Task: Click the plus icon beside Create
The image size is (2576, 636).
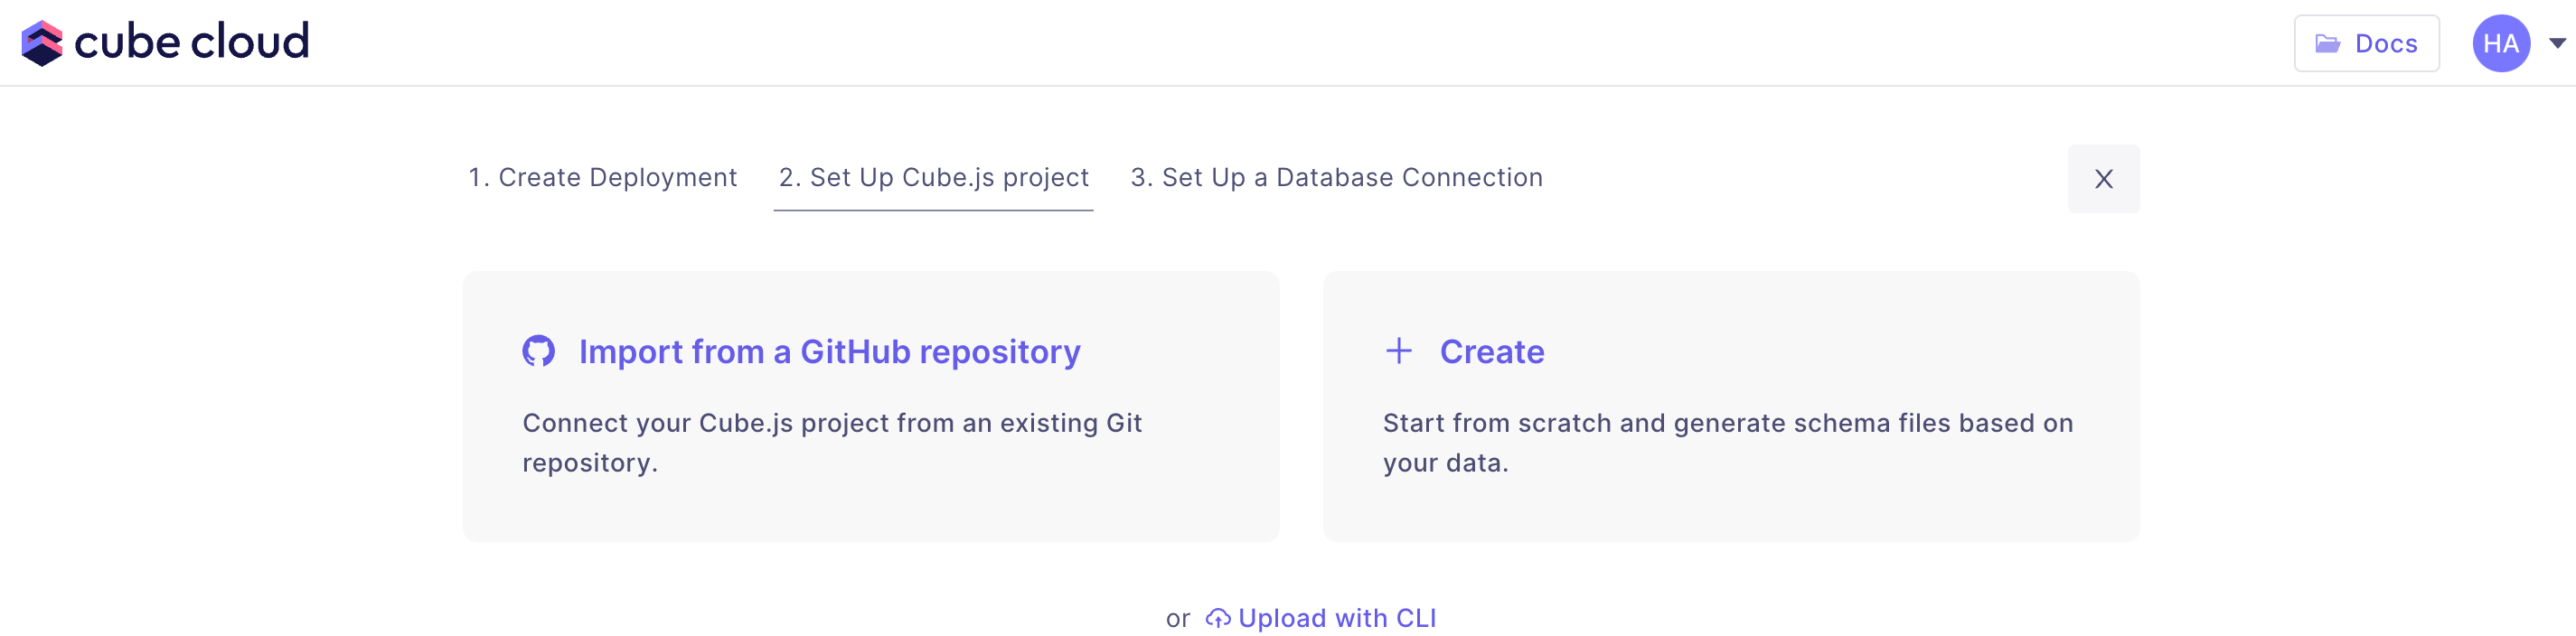Action: 1398,351
